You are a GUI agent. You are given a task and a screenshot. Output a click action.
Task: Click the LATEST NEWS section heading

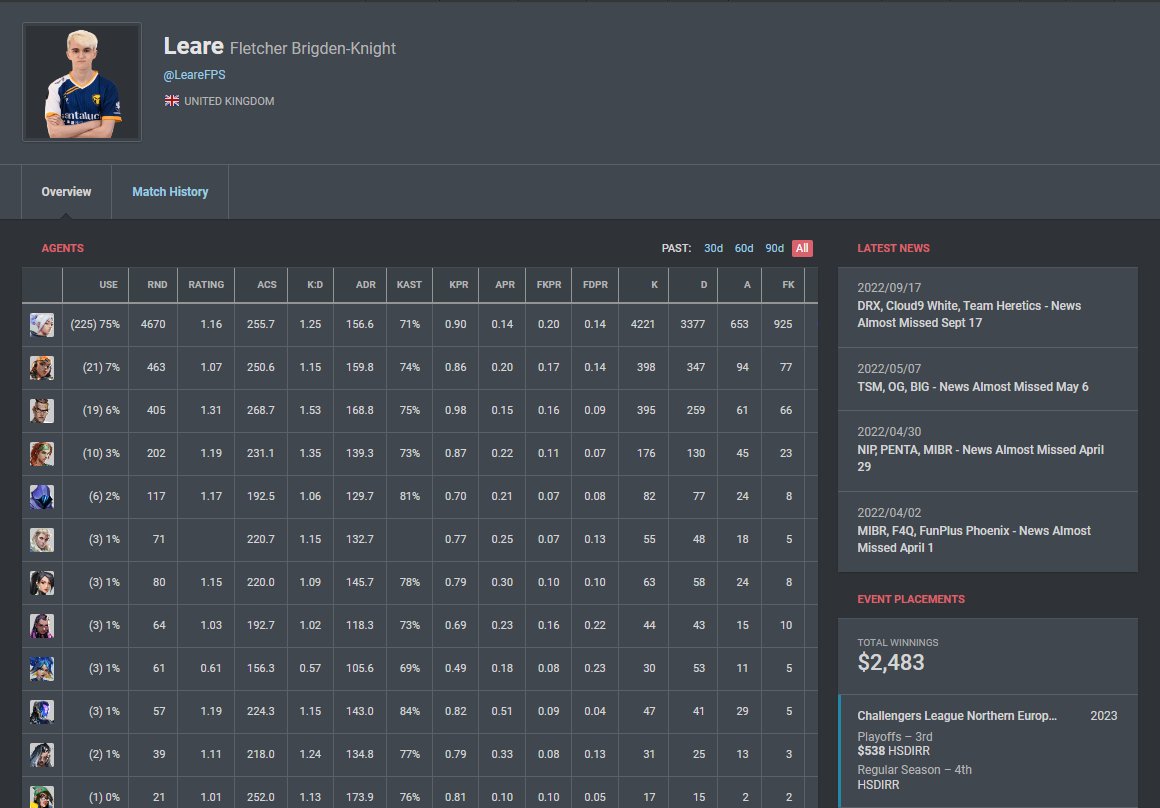click(x=894, y=248)
